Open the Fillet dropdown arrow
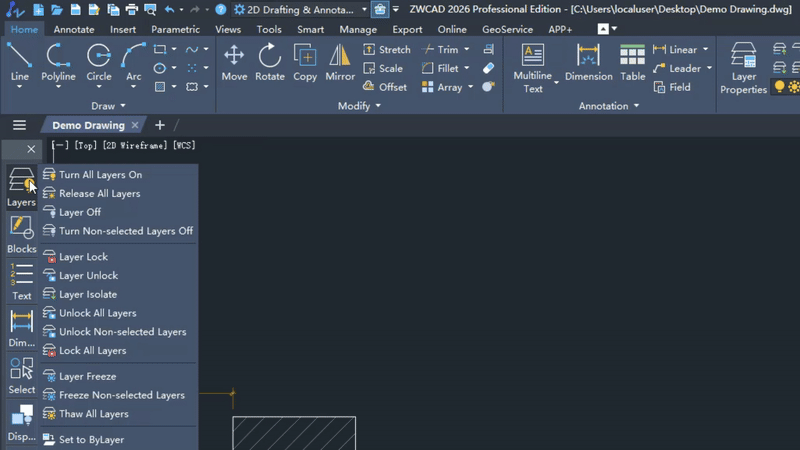Image resolution: width=800 pixels, height=450 pixels. tap(466, 68)
